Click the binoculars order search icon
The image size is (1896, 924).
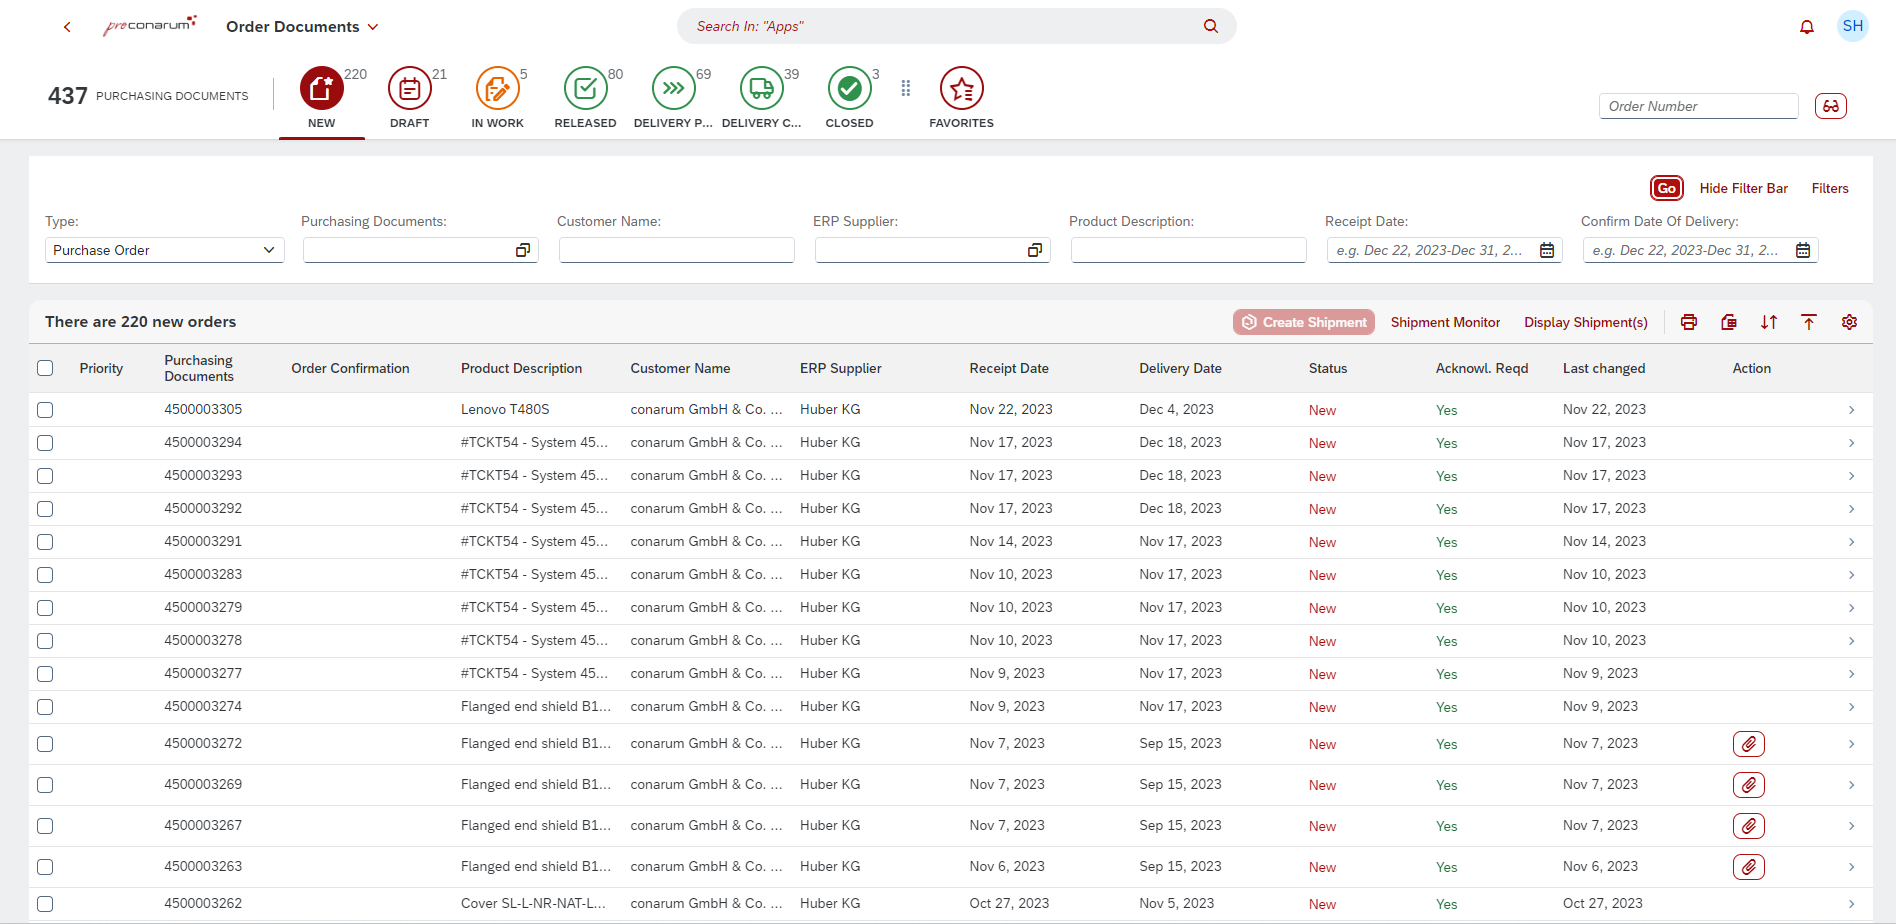pos(1831,105)
